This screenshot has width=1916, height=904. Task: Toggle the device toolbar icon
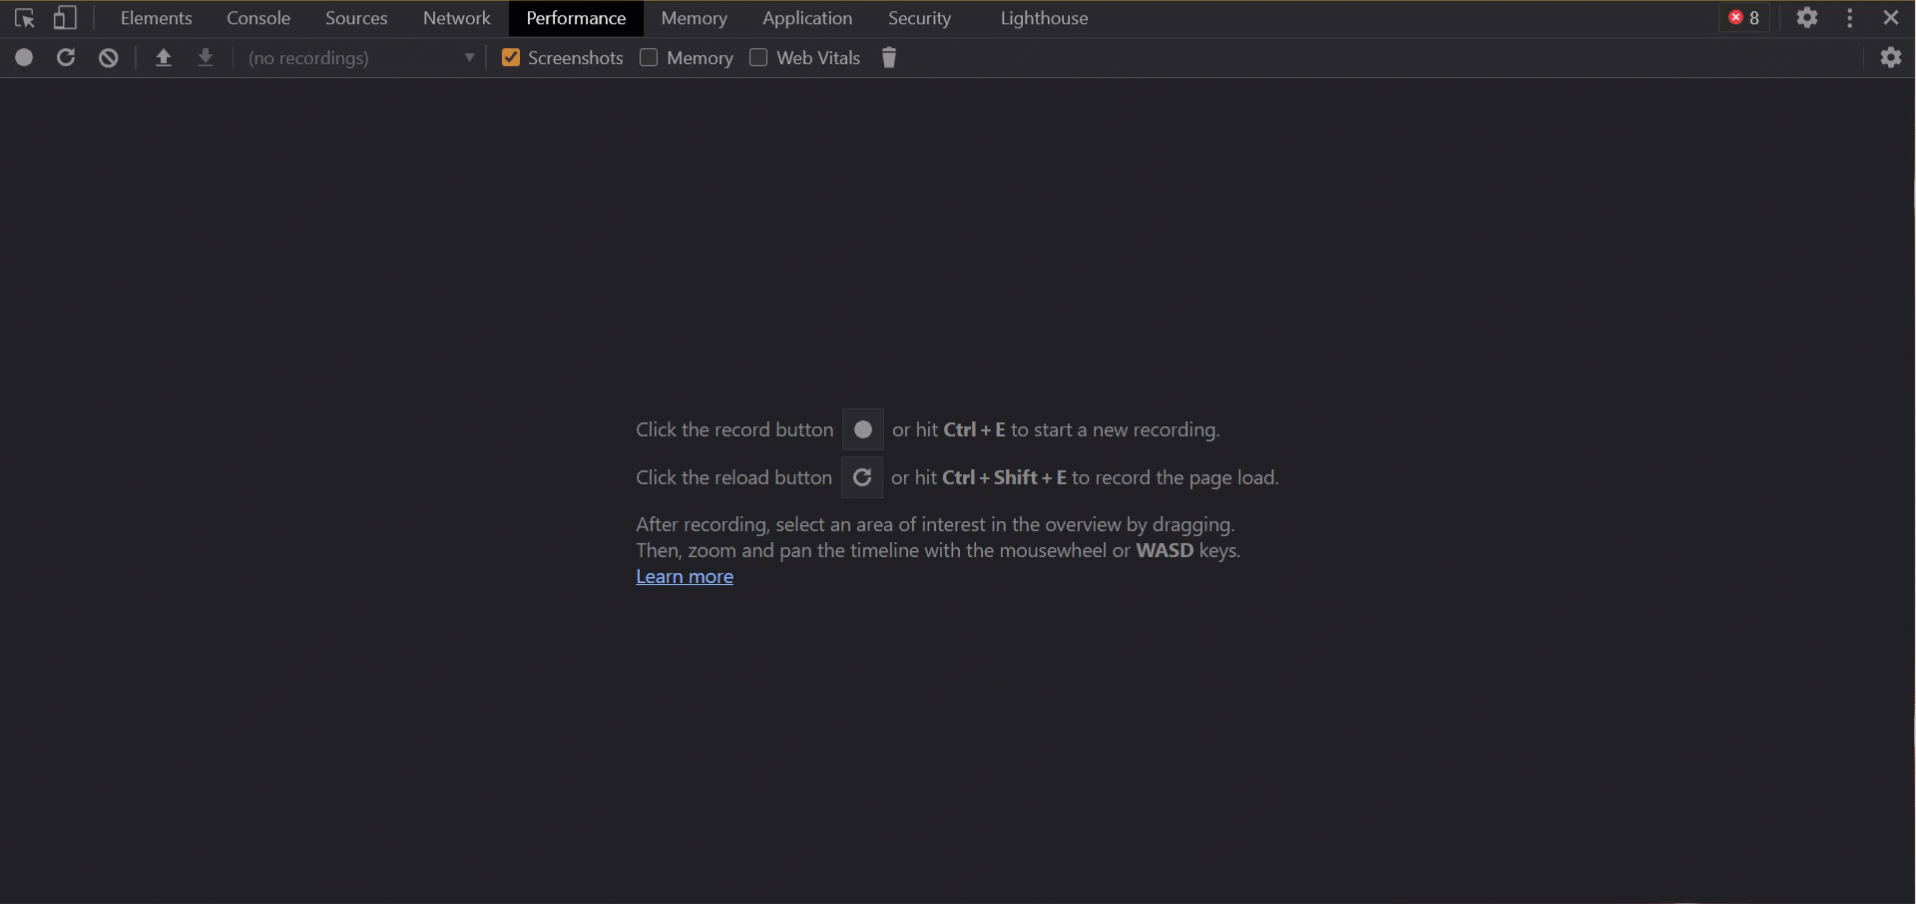click(65, 18)
